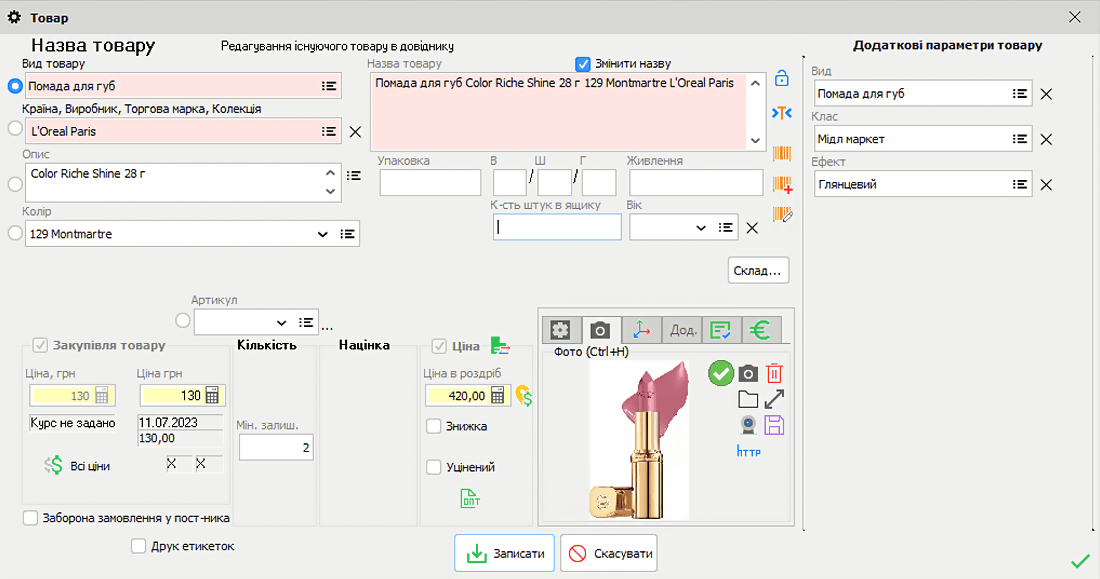Image resolution: width=1100 pixels, height=579 pixels.
Task: Open photo from folder icon
Action: (748, 398)
